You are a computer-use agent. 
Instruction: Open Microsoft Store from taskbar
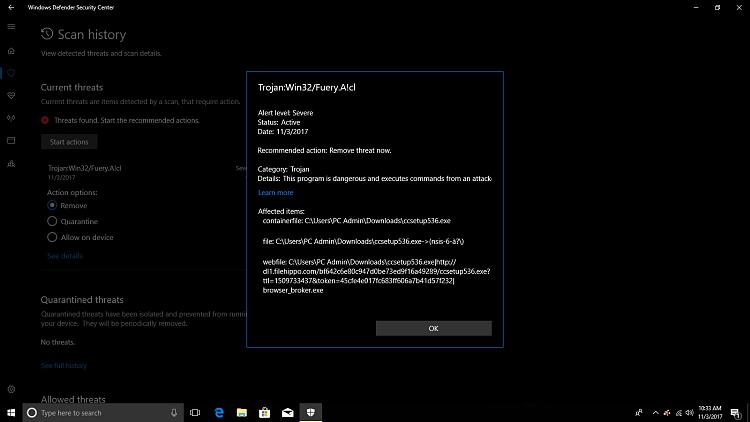pyautogui.click(x=265, y=412)
